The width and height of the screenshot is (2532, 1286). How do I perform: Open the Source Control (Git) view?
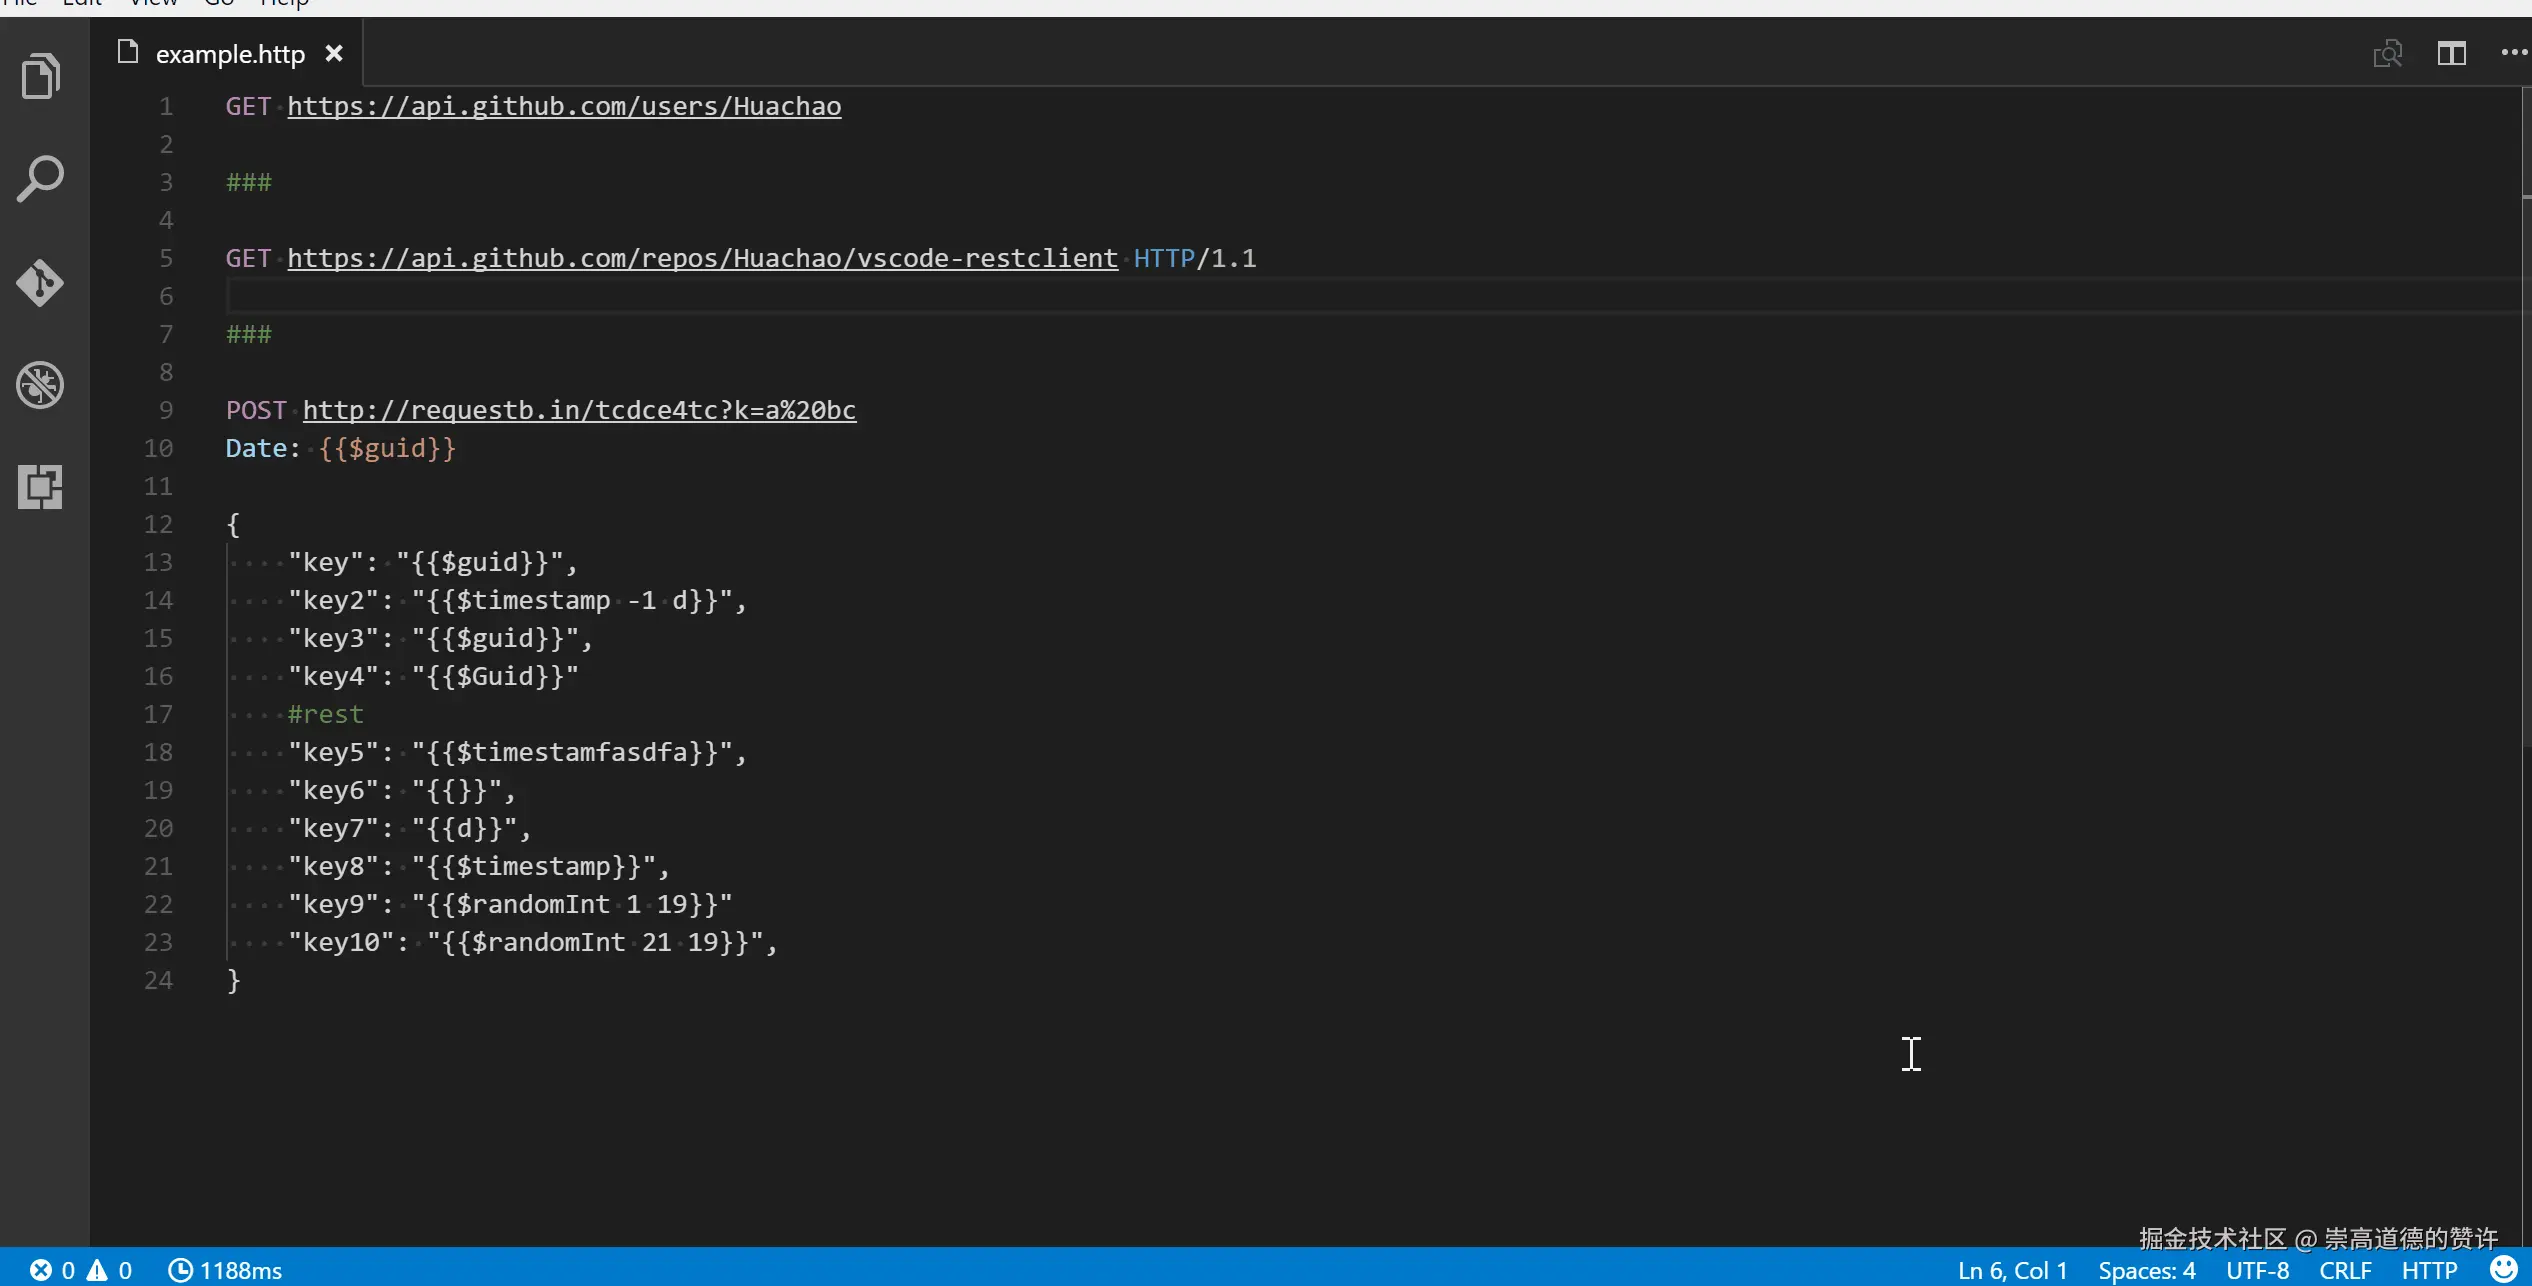coord(41,283)
